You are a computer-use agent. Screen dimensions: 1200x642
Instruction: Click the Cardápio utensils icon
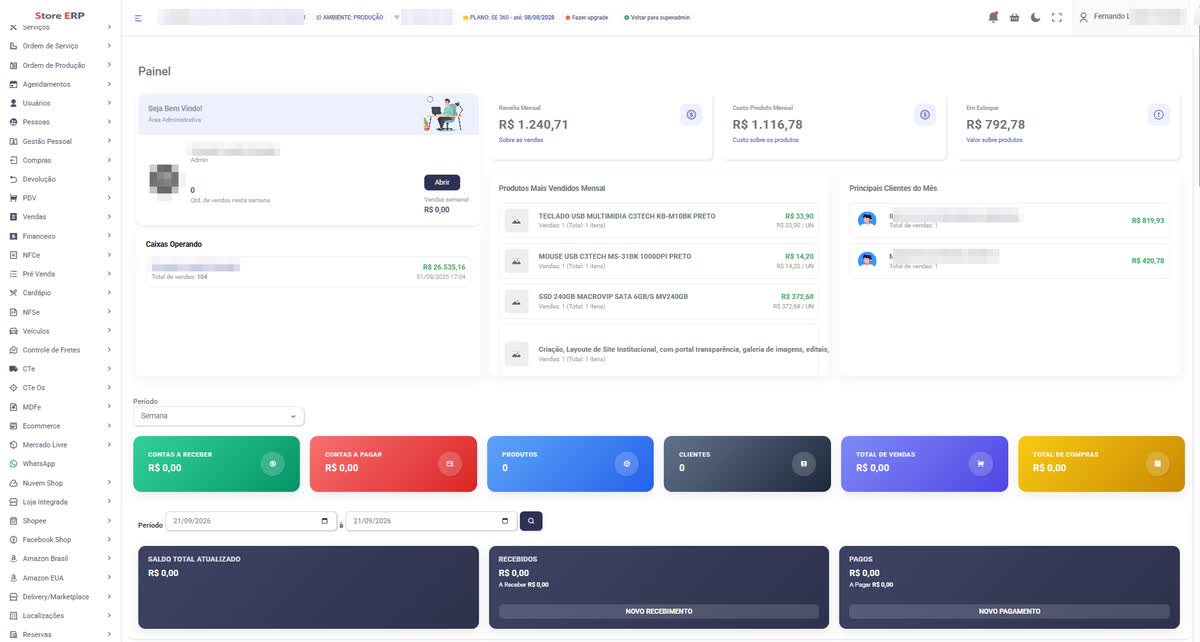point(13,293)
